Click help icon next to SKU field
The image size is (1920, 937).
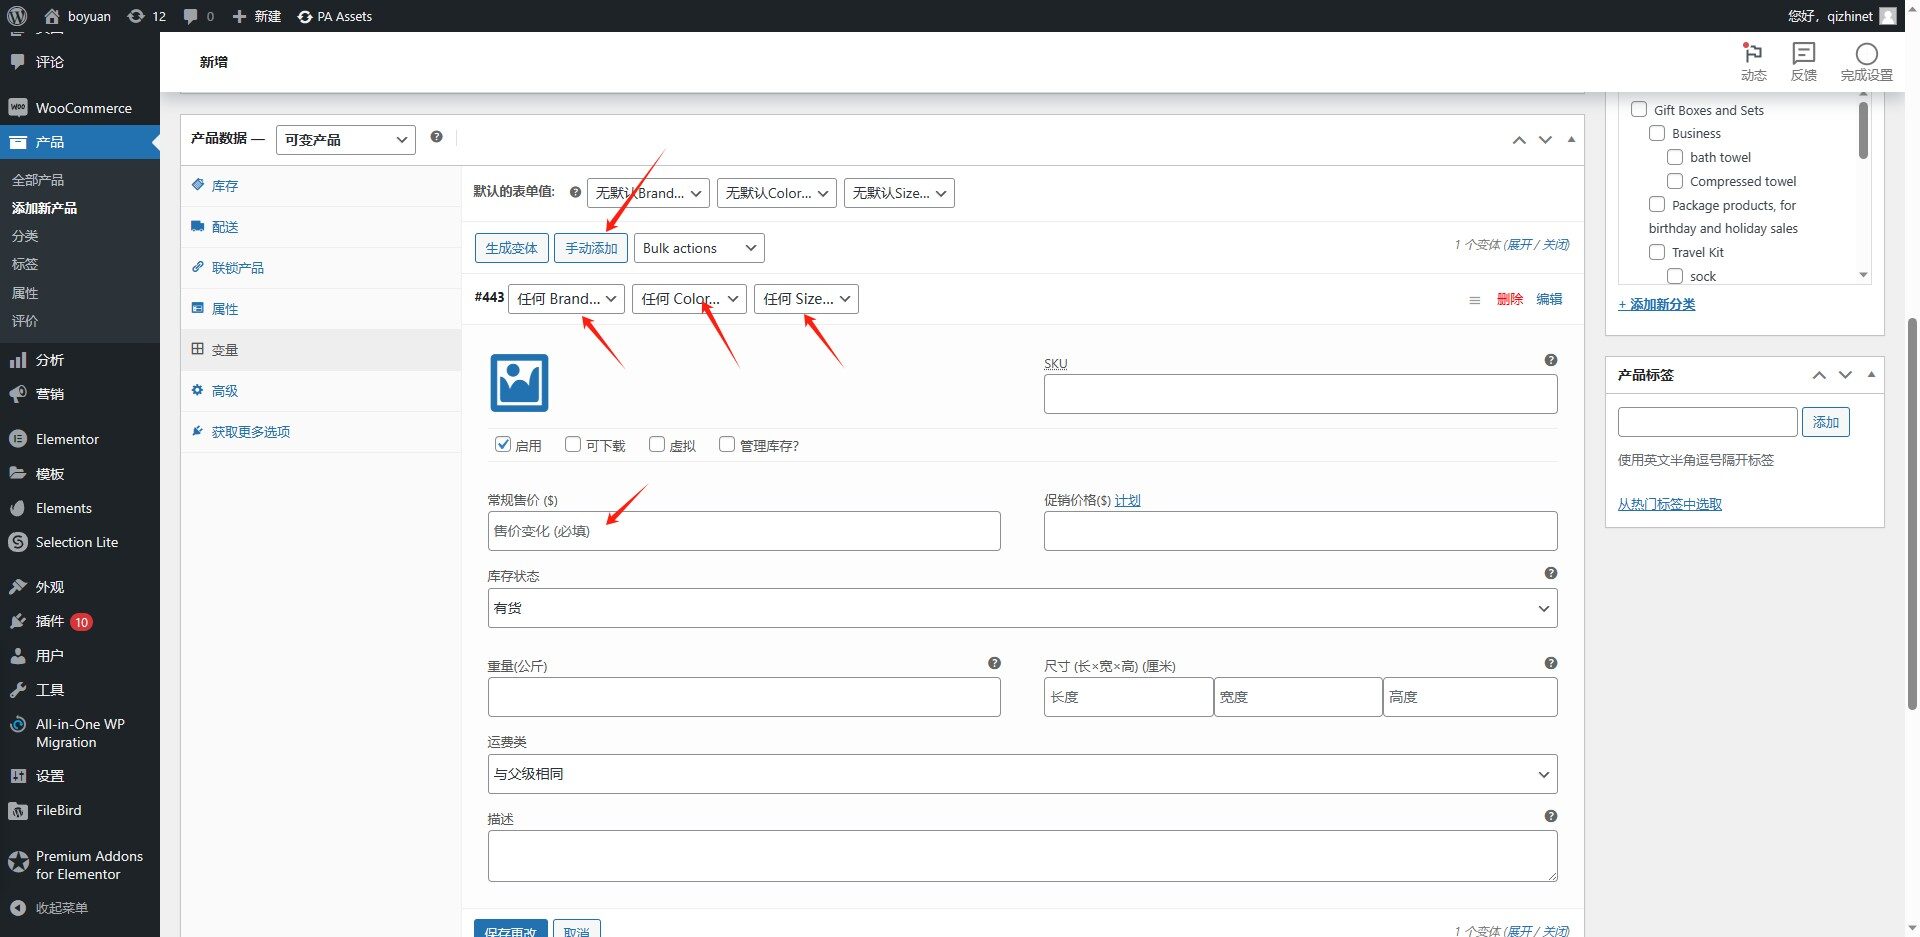pyautogui.click(x=1550, y=360)
